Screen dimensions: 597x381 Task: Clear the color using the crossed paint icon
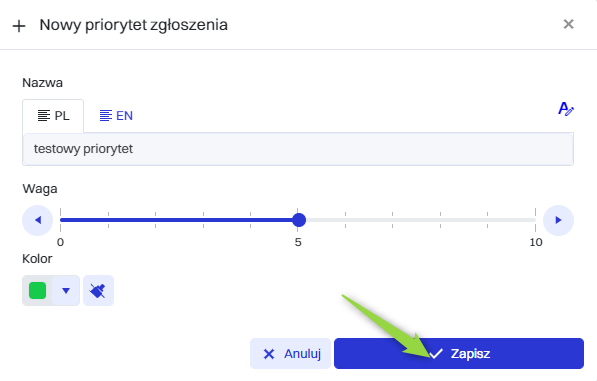coord(98,291)
